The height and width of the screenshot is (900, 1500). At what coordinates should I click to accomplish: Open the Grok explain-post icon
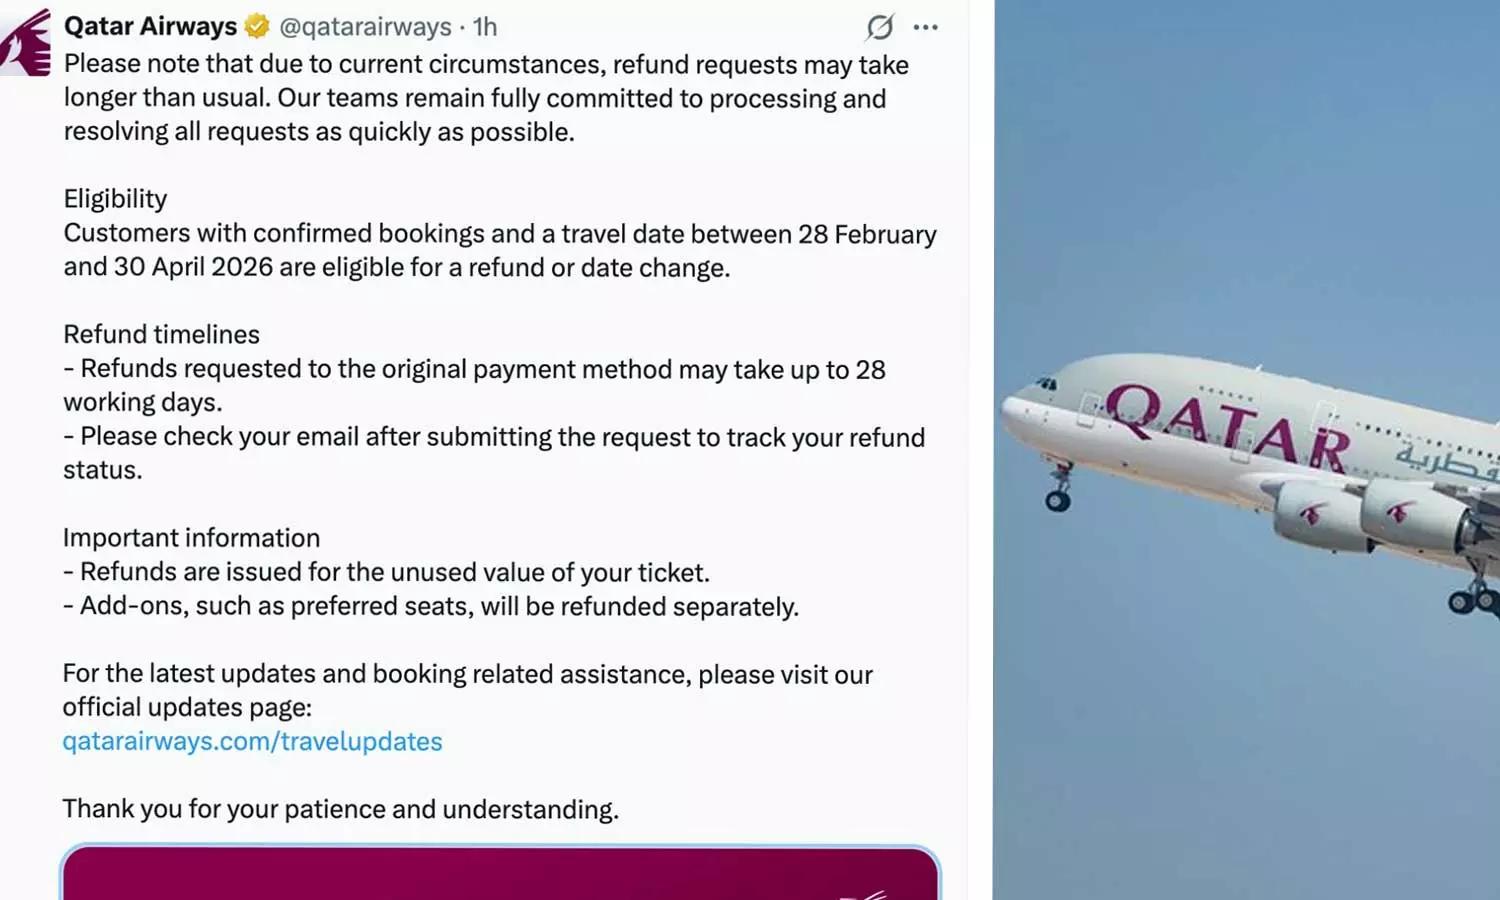879,27
